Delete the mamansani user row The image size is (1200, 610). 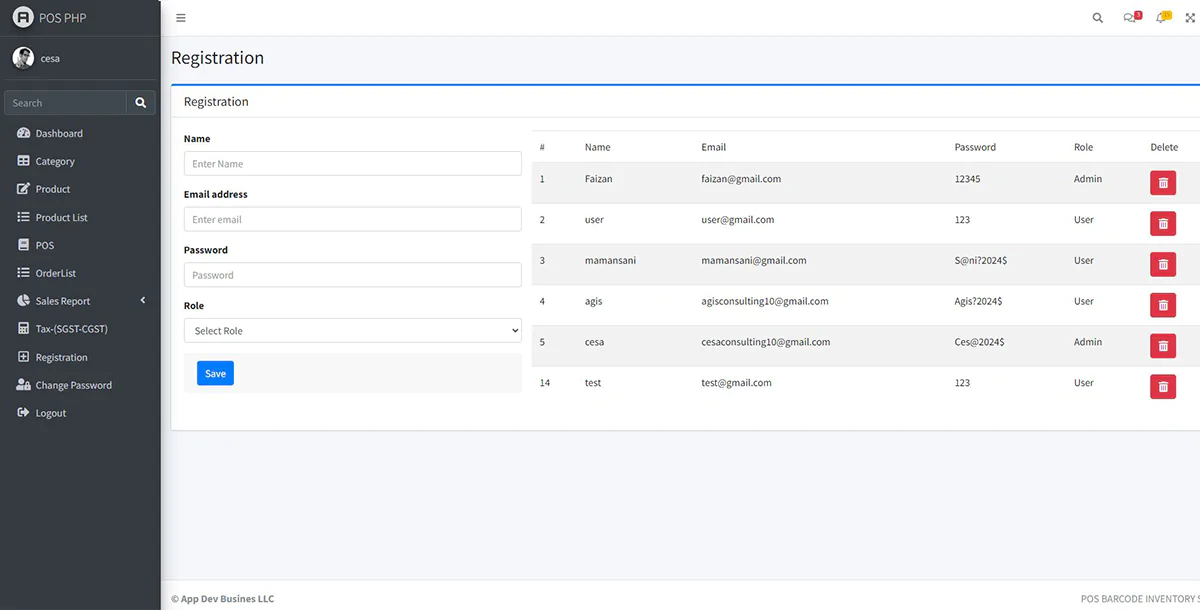(1163, 264)
